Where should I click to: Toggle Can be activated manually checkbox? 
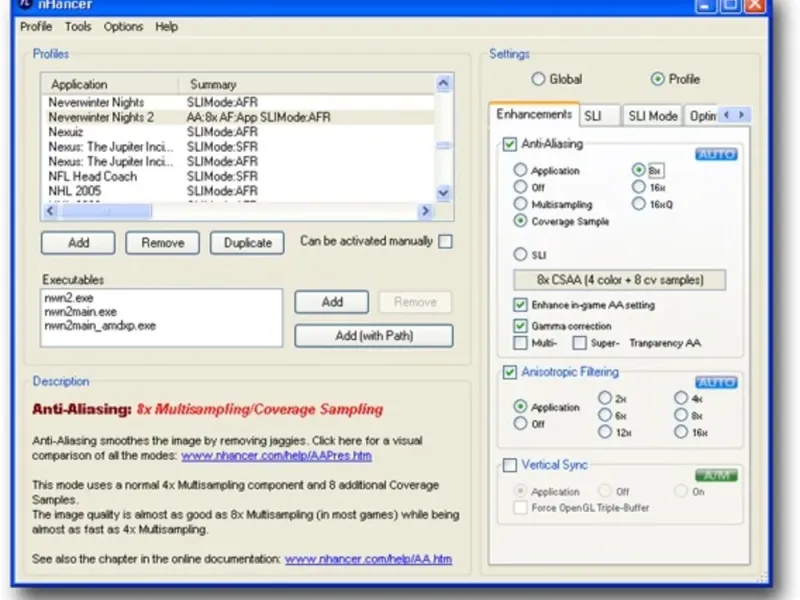click(x=445, y=241)
